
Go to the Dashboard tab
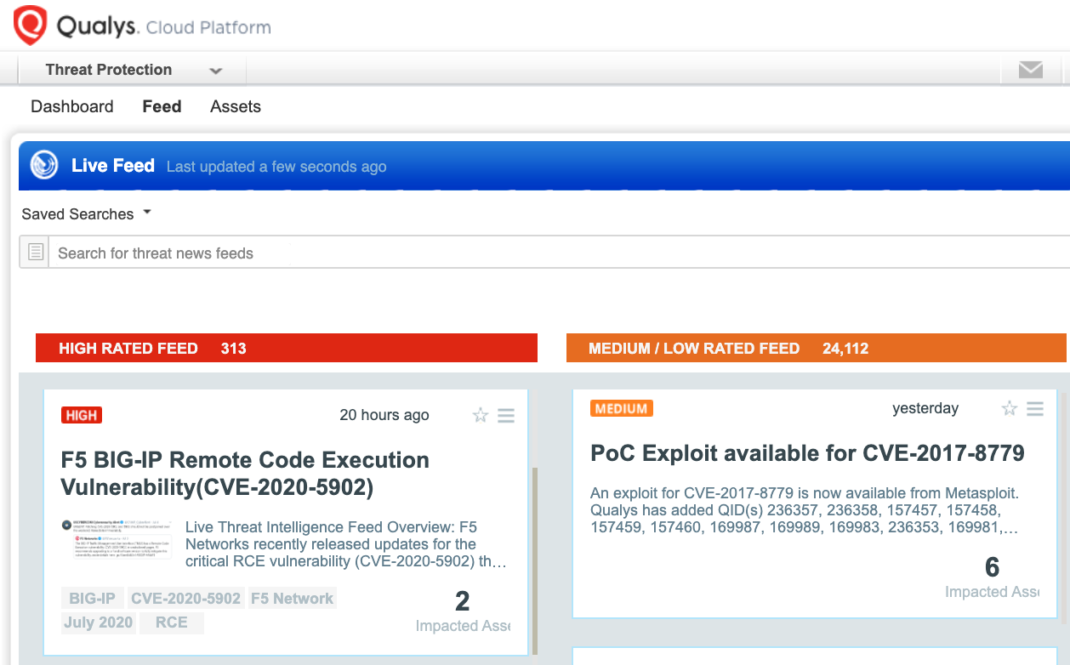pos(72,106)
